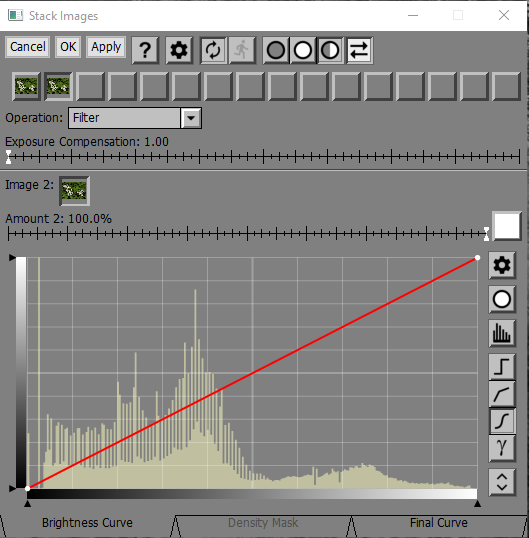Click the white color swatch beside Amount
This screenshot has width=529, height=538.
(x=507, y=226)
